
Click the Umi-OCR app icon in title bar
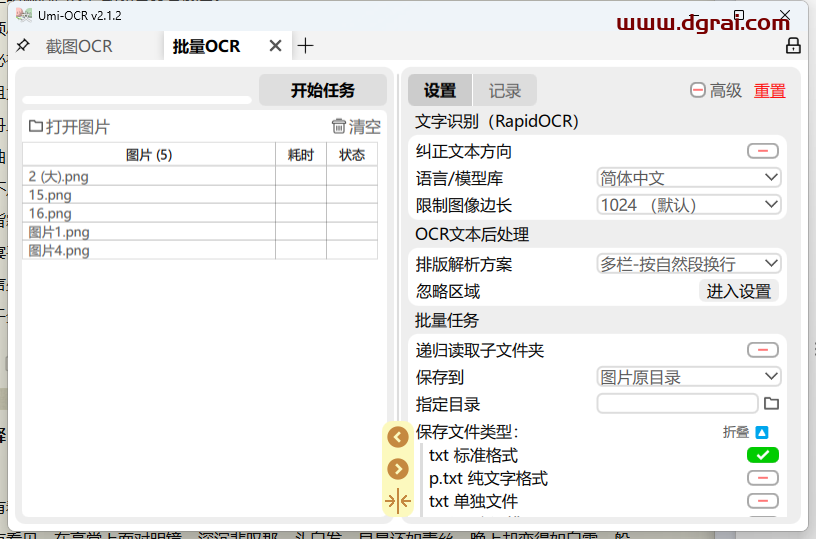[23, 15]
